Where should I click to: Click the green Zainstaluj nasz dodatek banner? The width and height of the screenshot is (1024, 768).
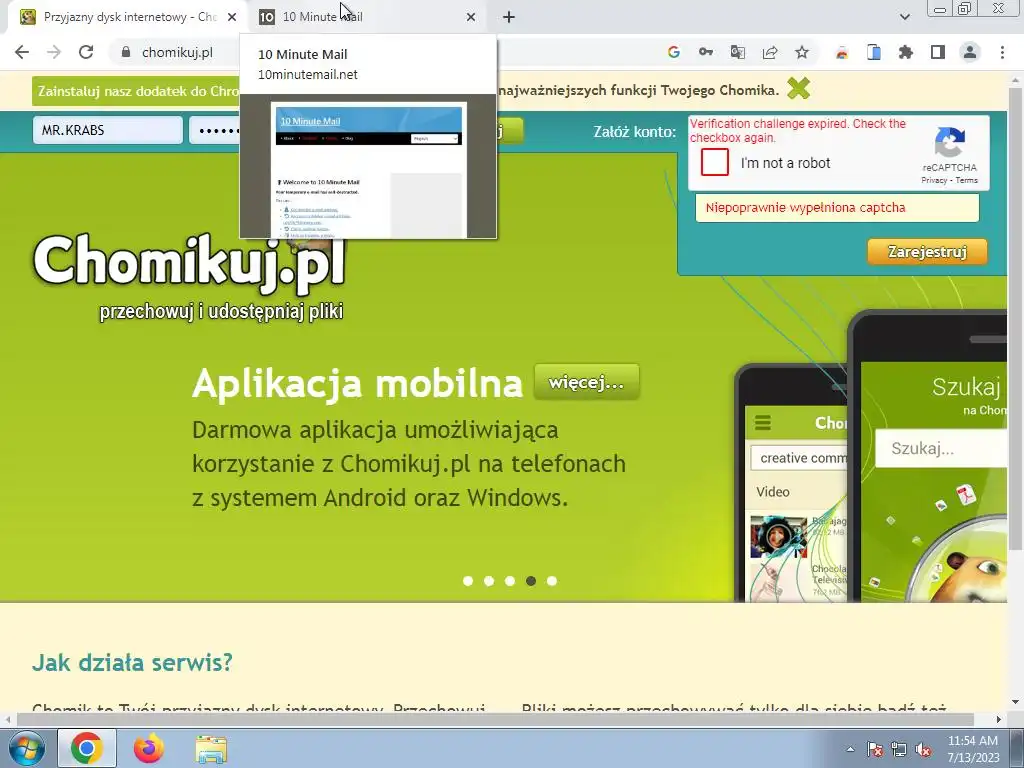click(x=136, y=91)
